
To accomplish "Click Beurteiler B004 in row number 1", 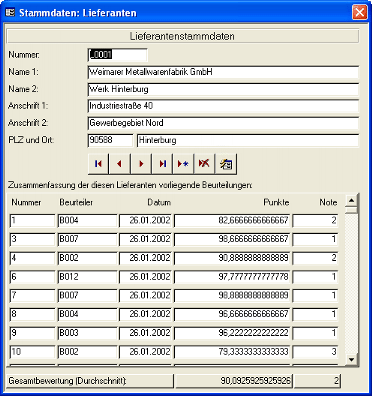I will pos(87,221).
